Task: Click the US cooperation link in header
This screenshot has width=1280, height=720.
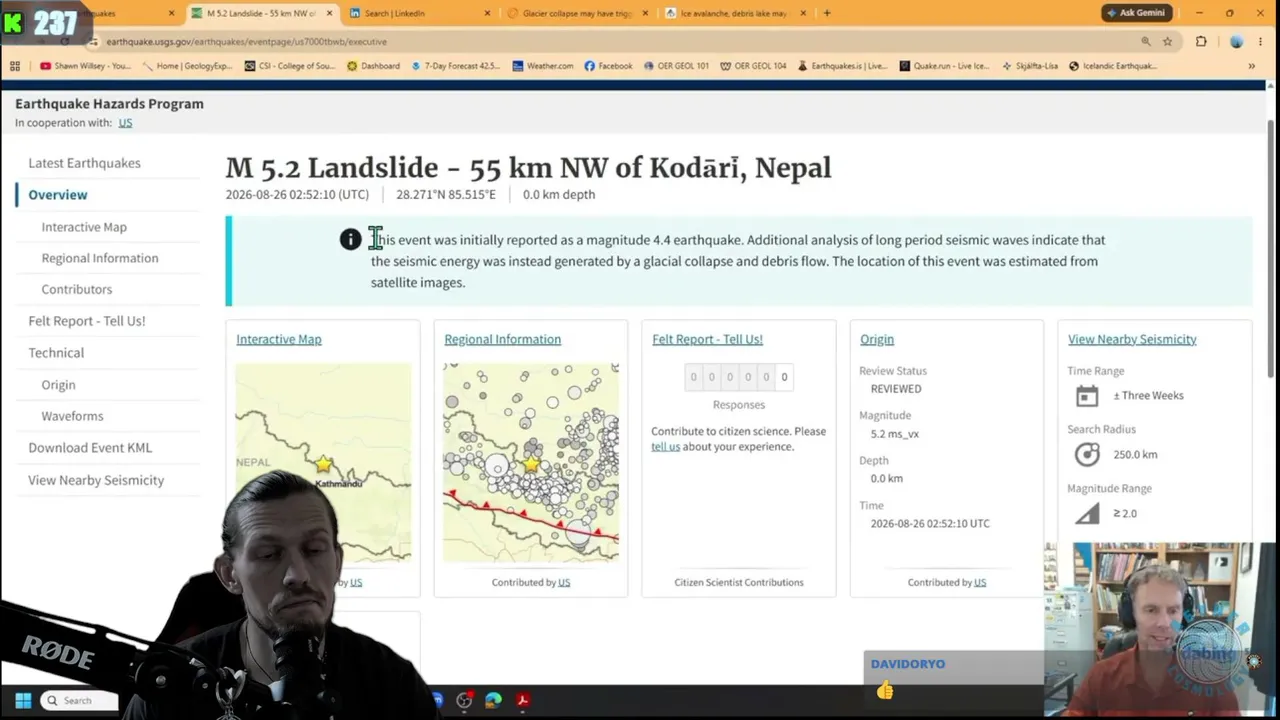Action: (125, 123)
